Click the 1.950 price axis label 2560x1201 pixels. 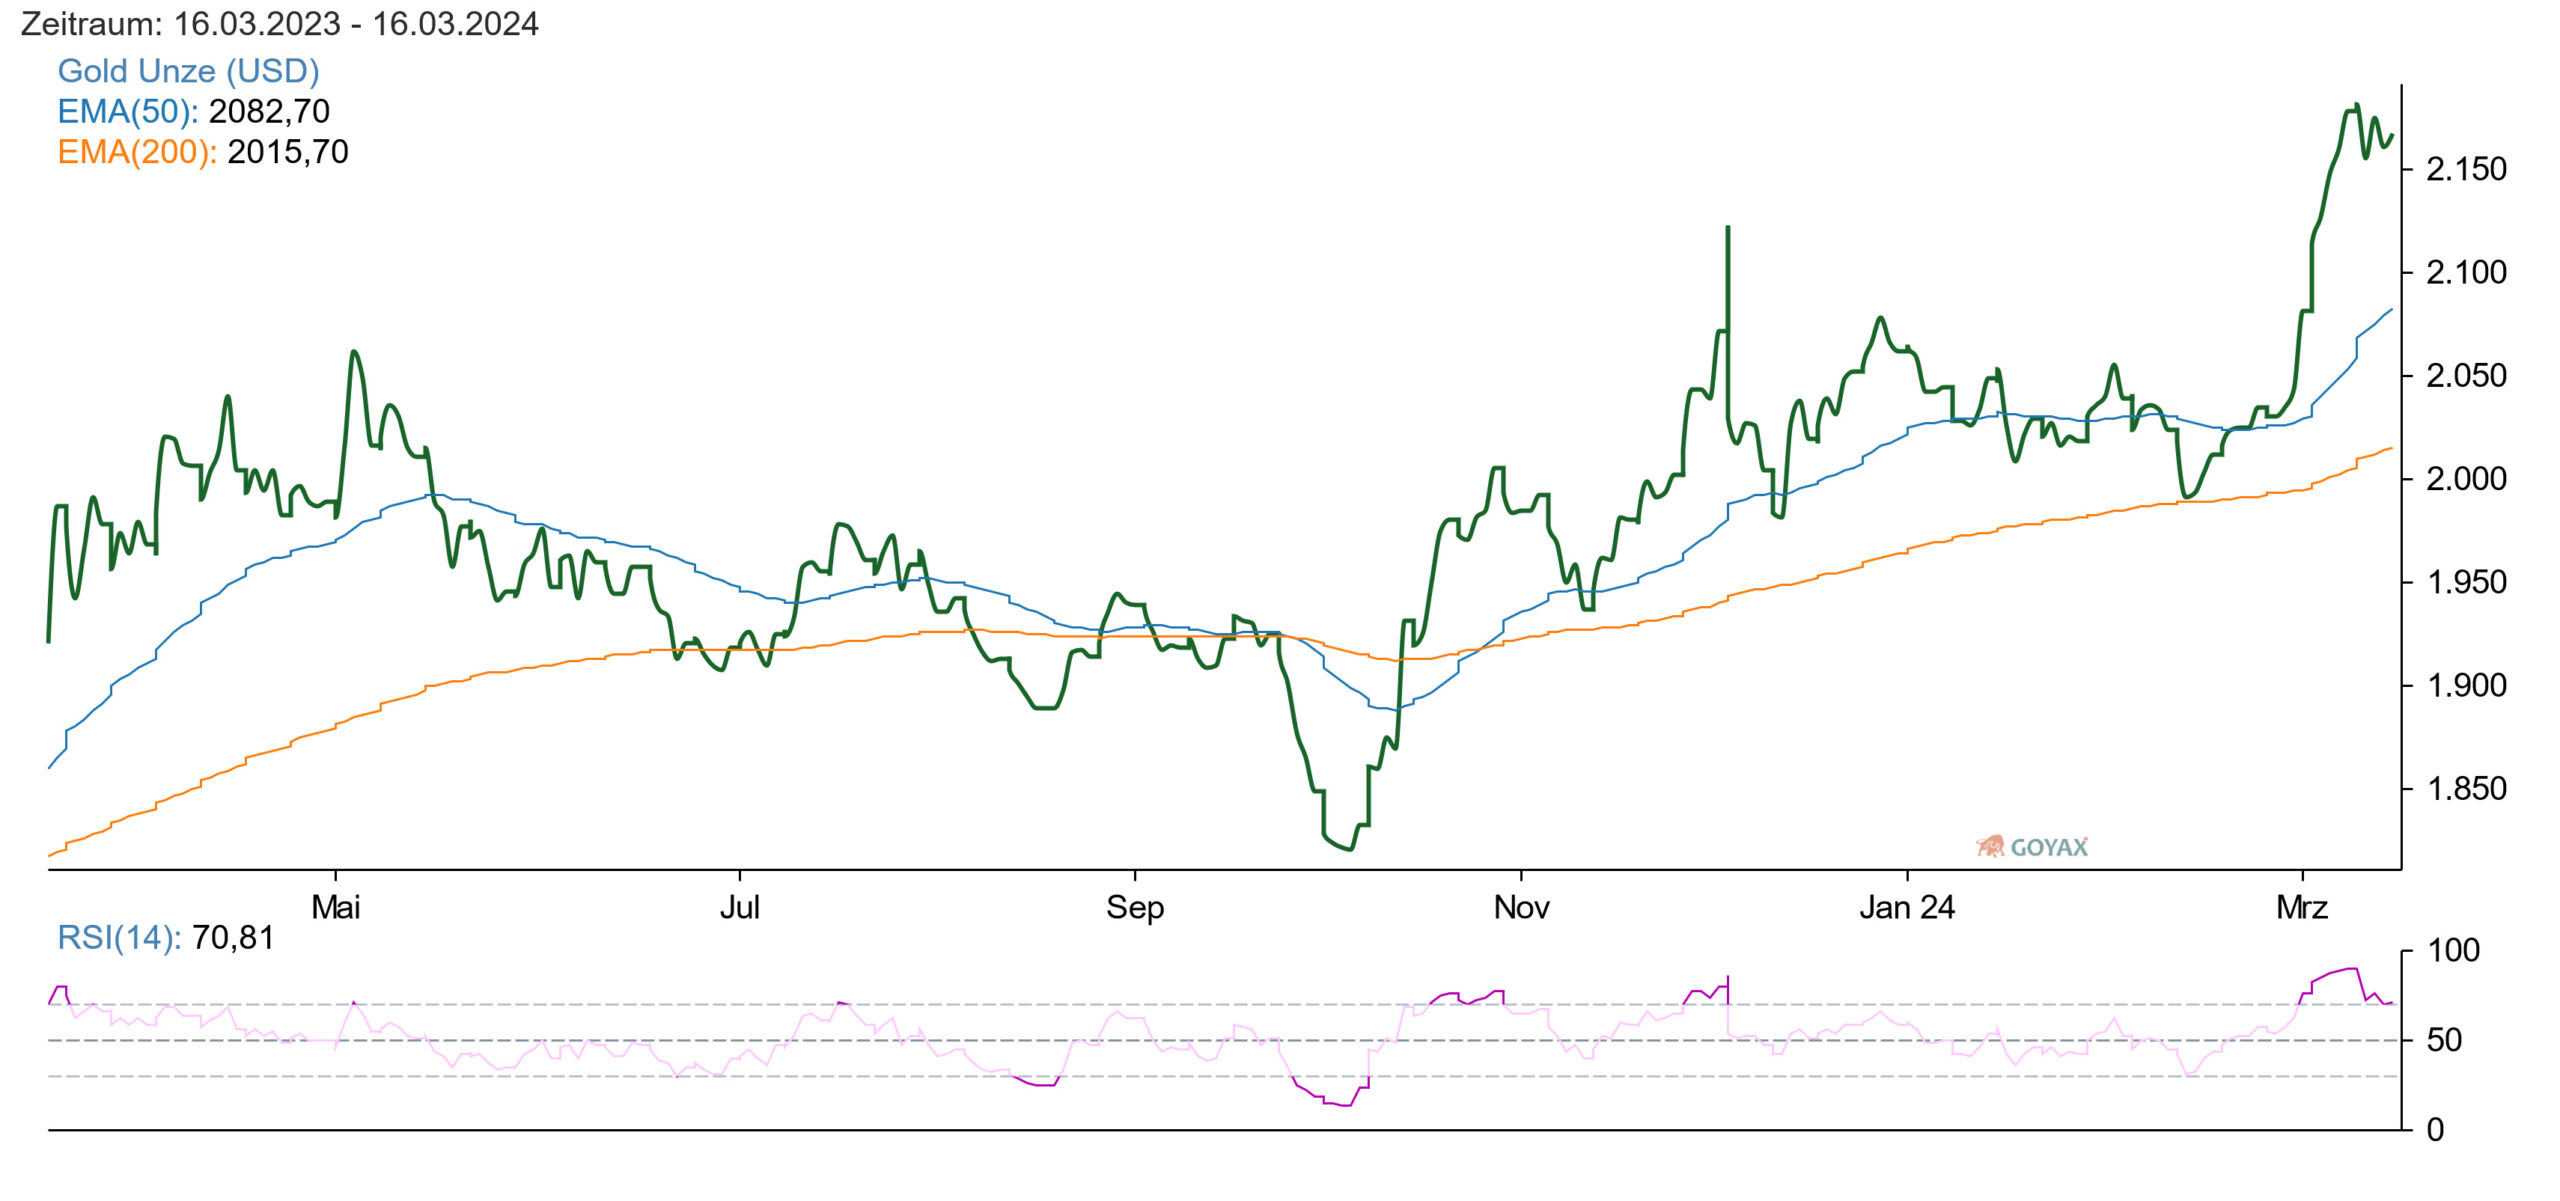2467,582
